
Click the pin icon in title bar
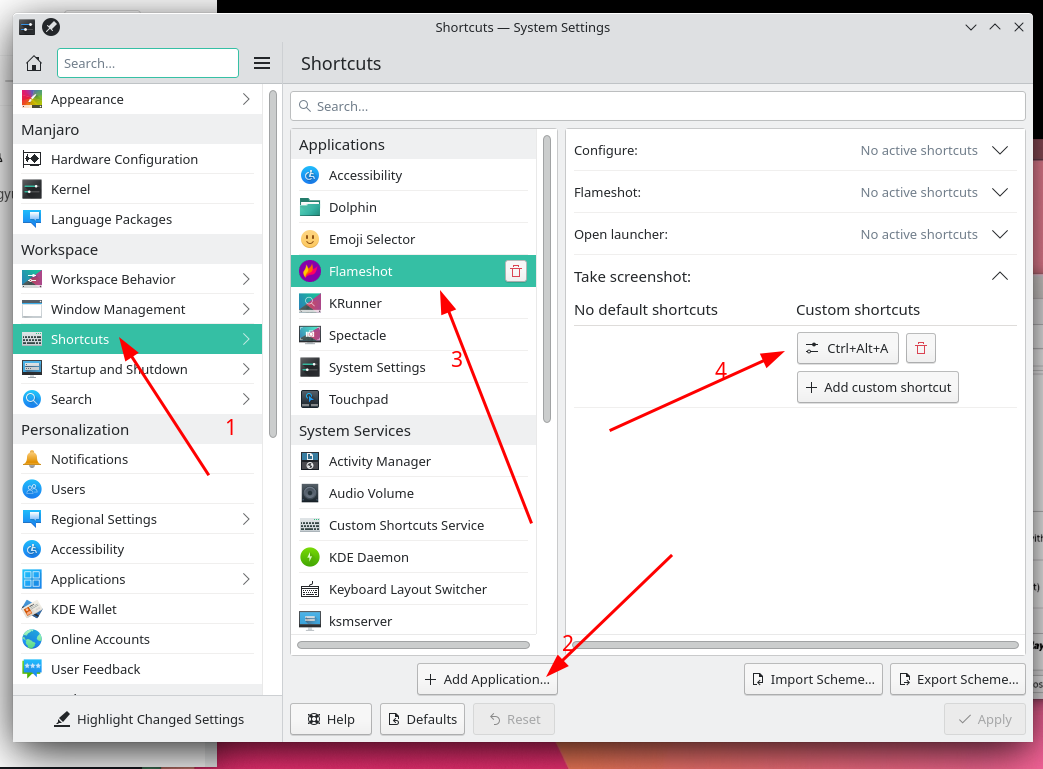[51, 27]
